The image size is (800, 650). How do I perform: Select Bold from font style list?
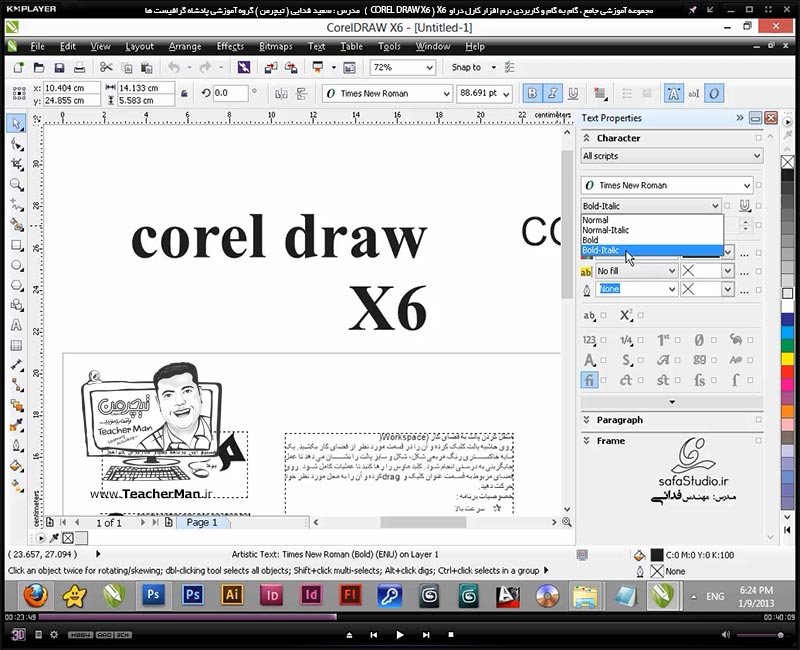click(x=652, y=240)
